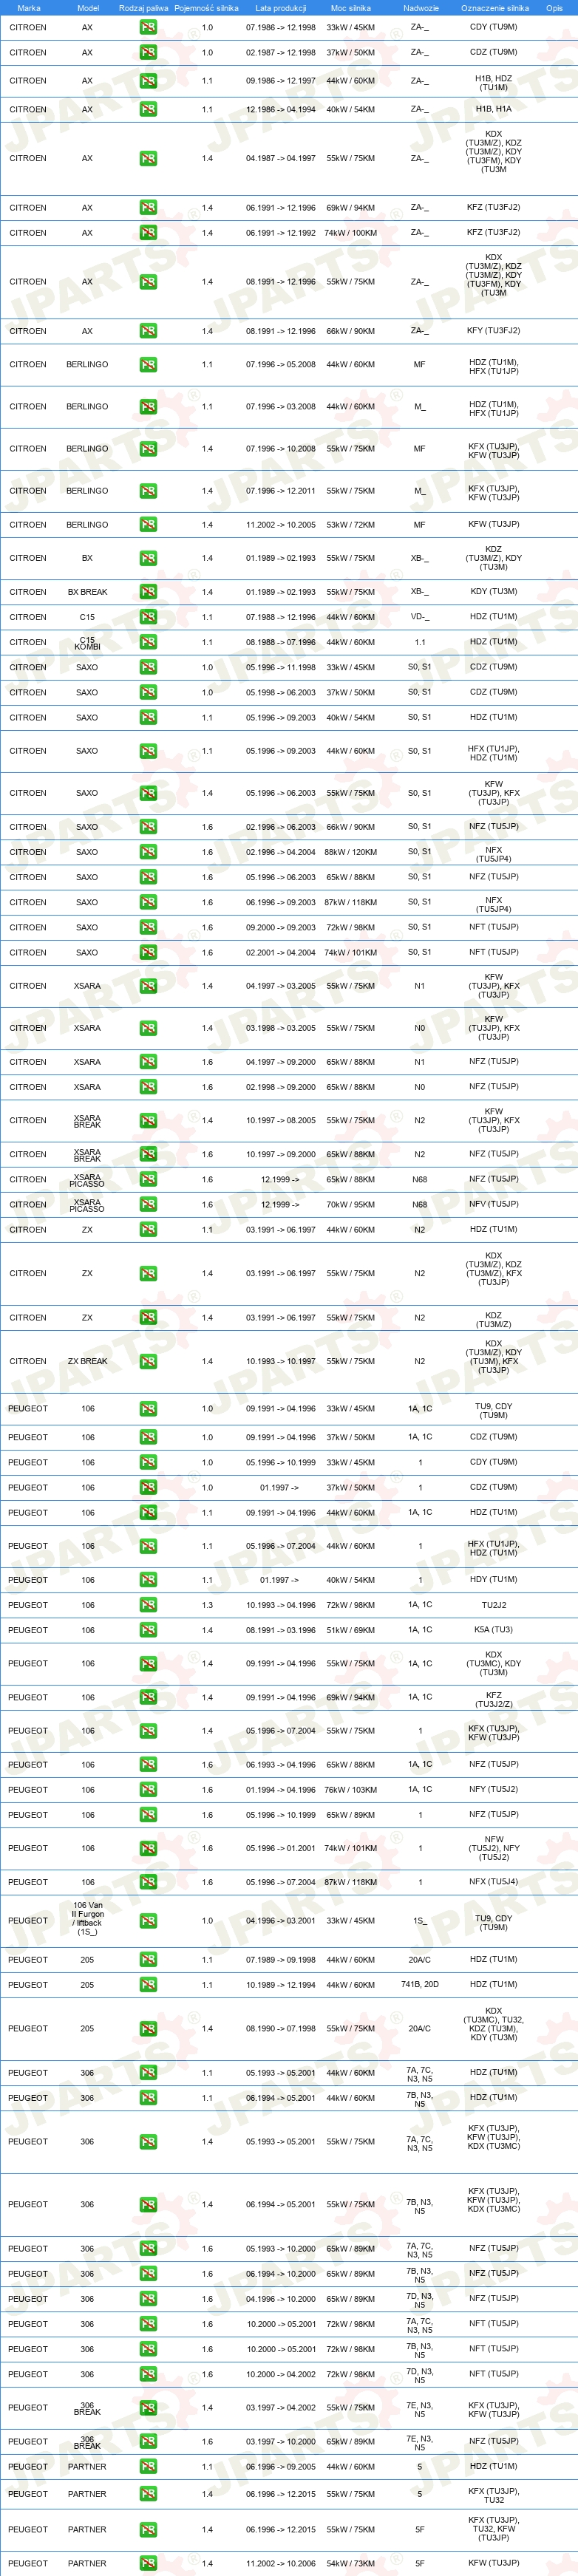
Task: Click production years 12.1986 -> 04.1994
Action: pos(281,110)
